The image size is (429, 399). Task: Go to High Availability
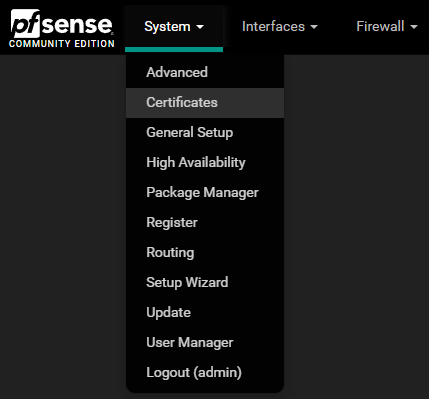click(205, 162)
